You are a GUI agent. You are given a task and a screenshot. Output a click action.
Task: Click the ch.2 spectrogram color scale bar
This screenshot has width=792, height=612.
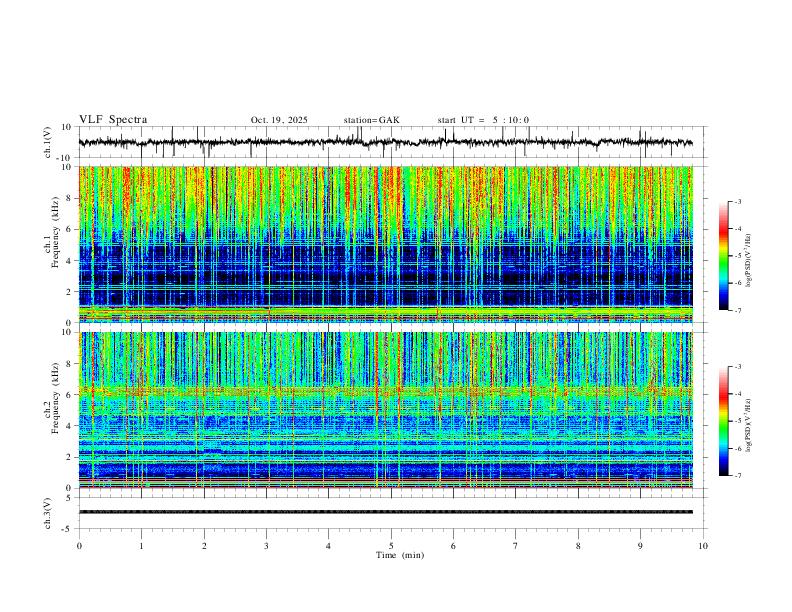[723, 421]
